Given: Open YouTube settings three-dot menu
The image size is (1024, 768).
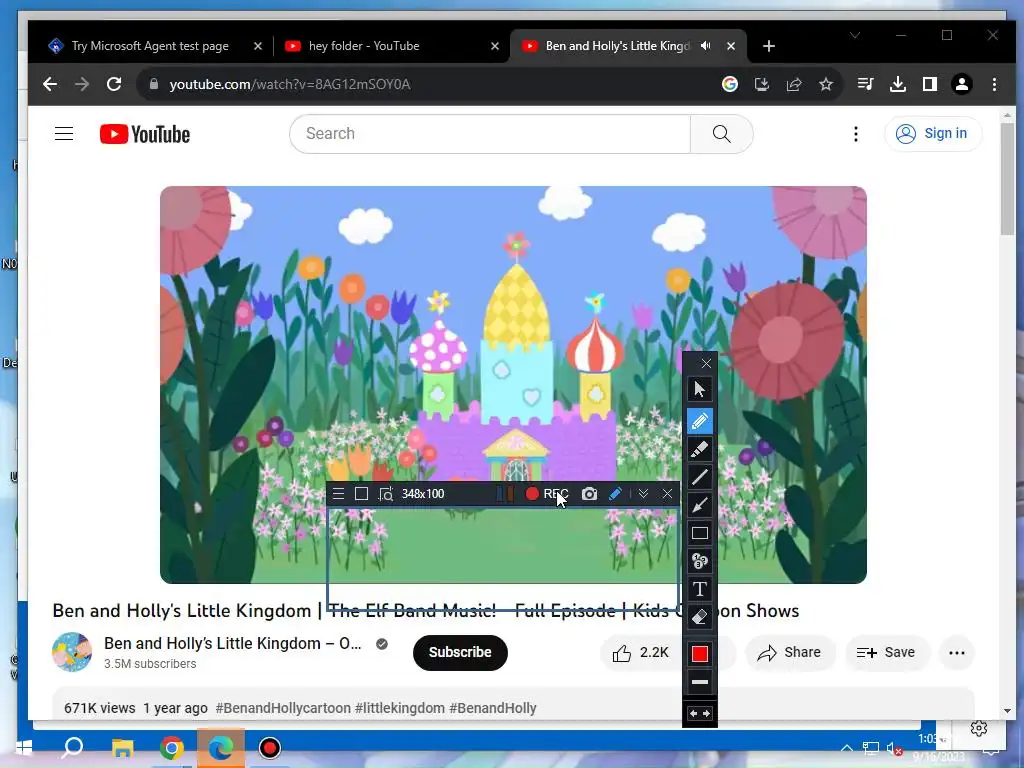Looking at the screenshot, I should tap(856, 134).
